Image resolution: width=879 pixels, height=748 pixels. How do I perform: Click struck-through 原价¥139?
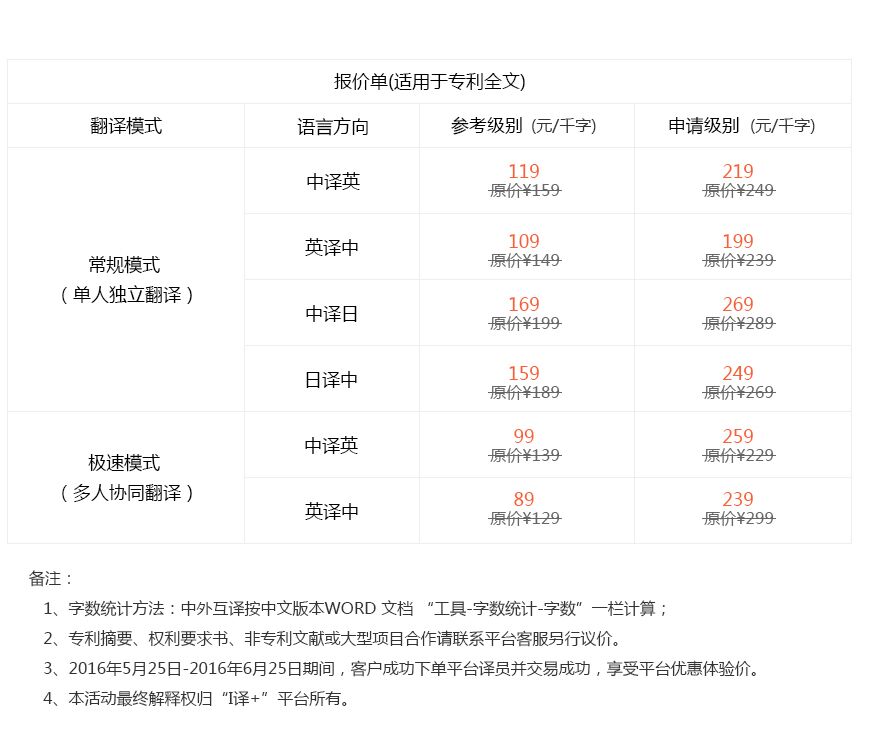(x=525, y=455)
